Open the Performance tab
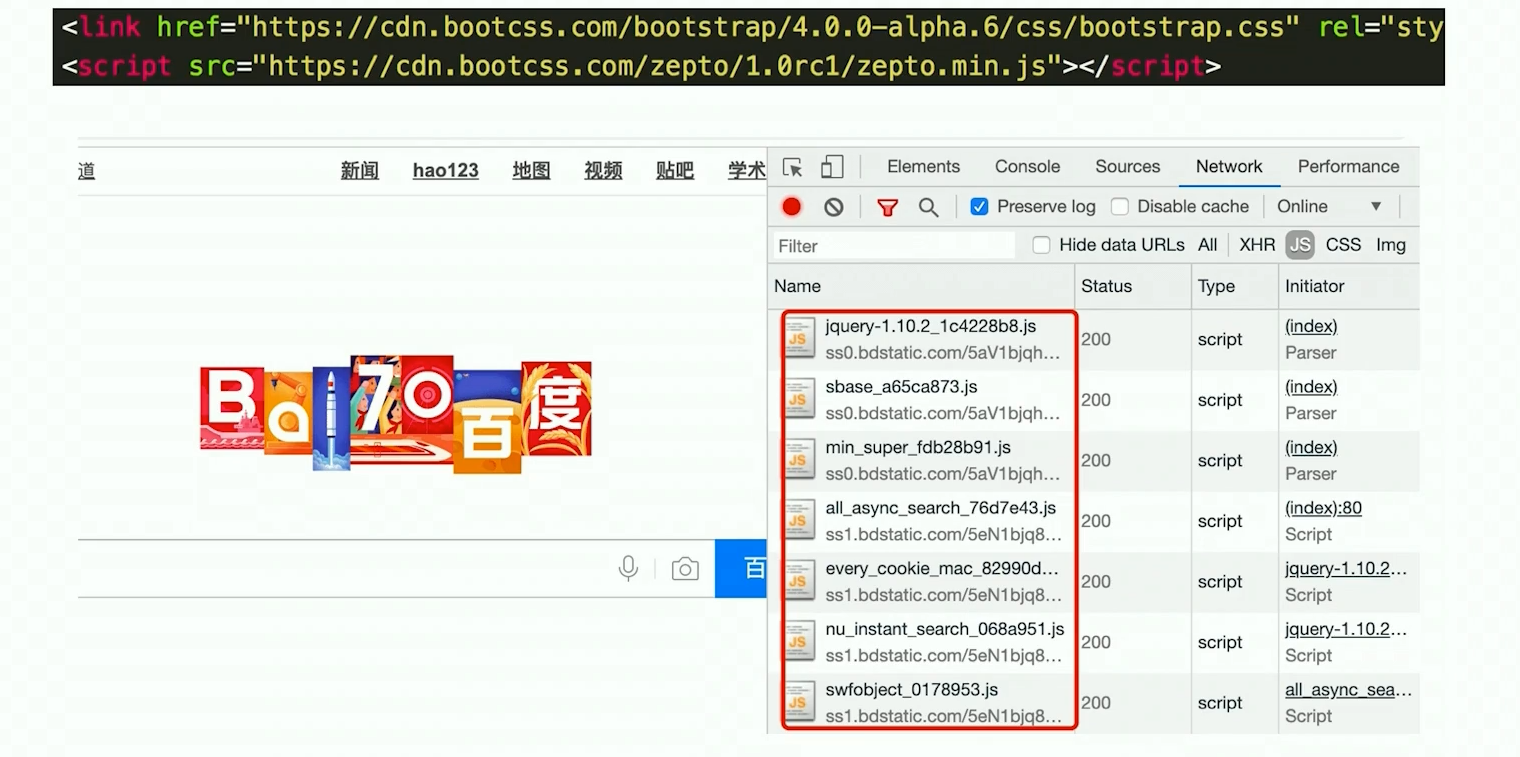 coord(1348,167)
